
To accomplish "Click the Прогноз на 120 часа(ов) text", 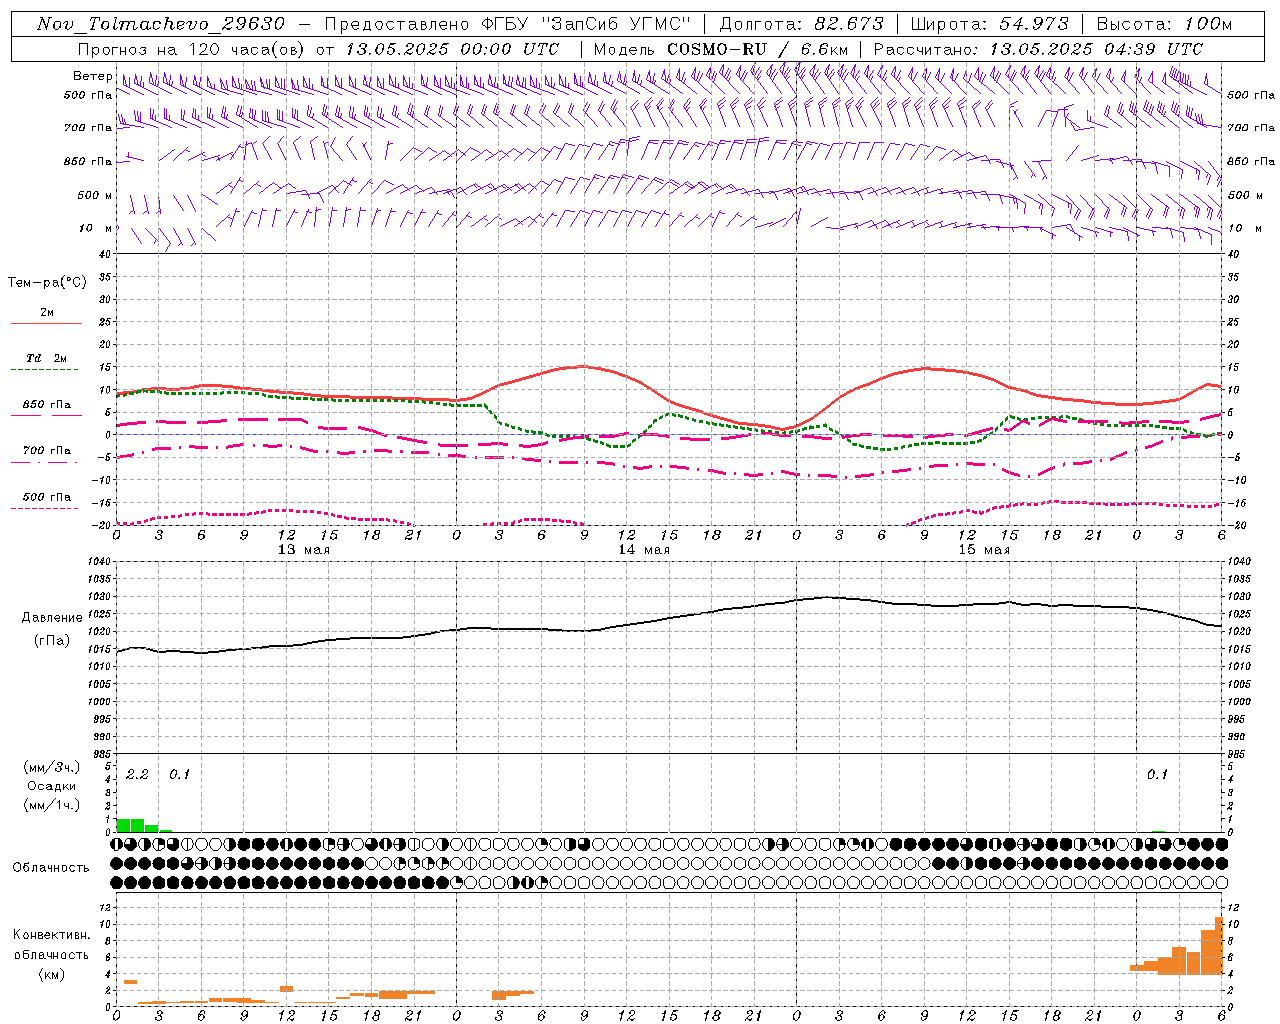I will tap(190, 49).
